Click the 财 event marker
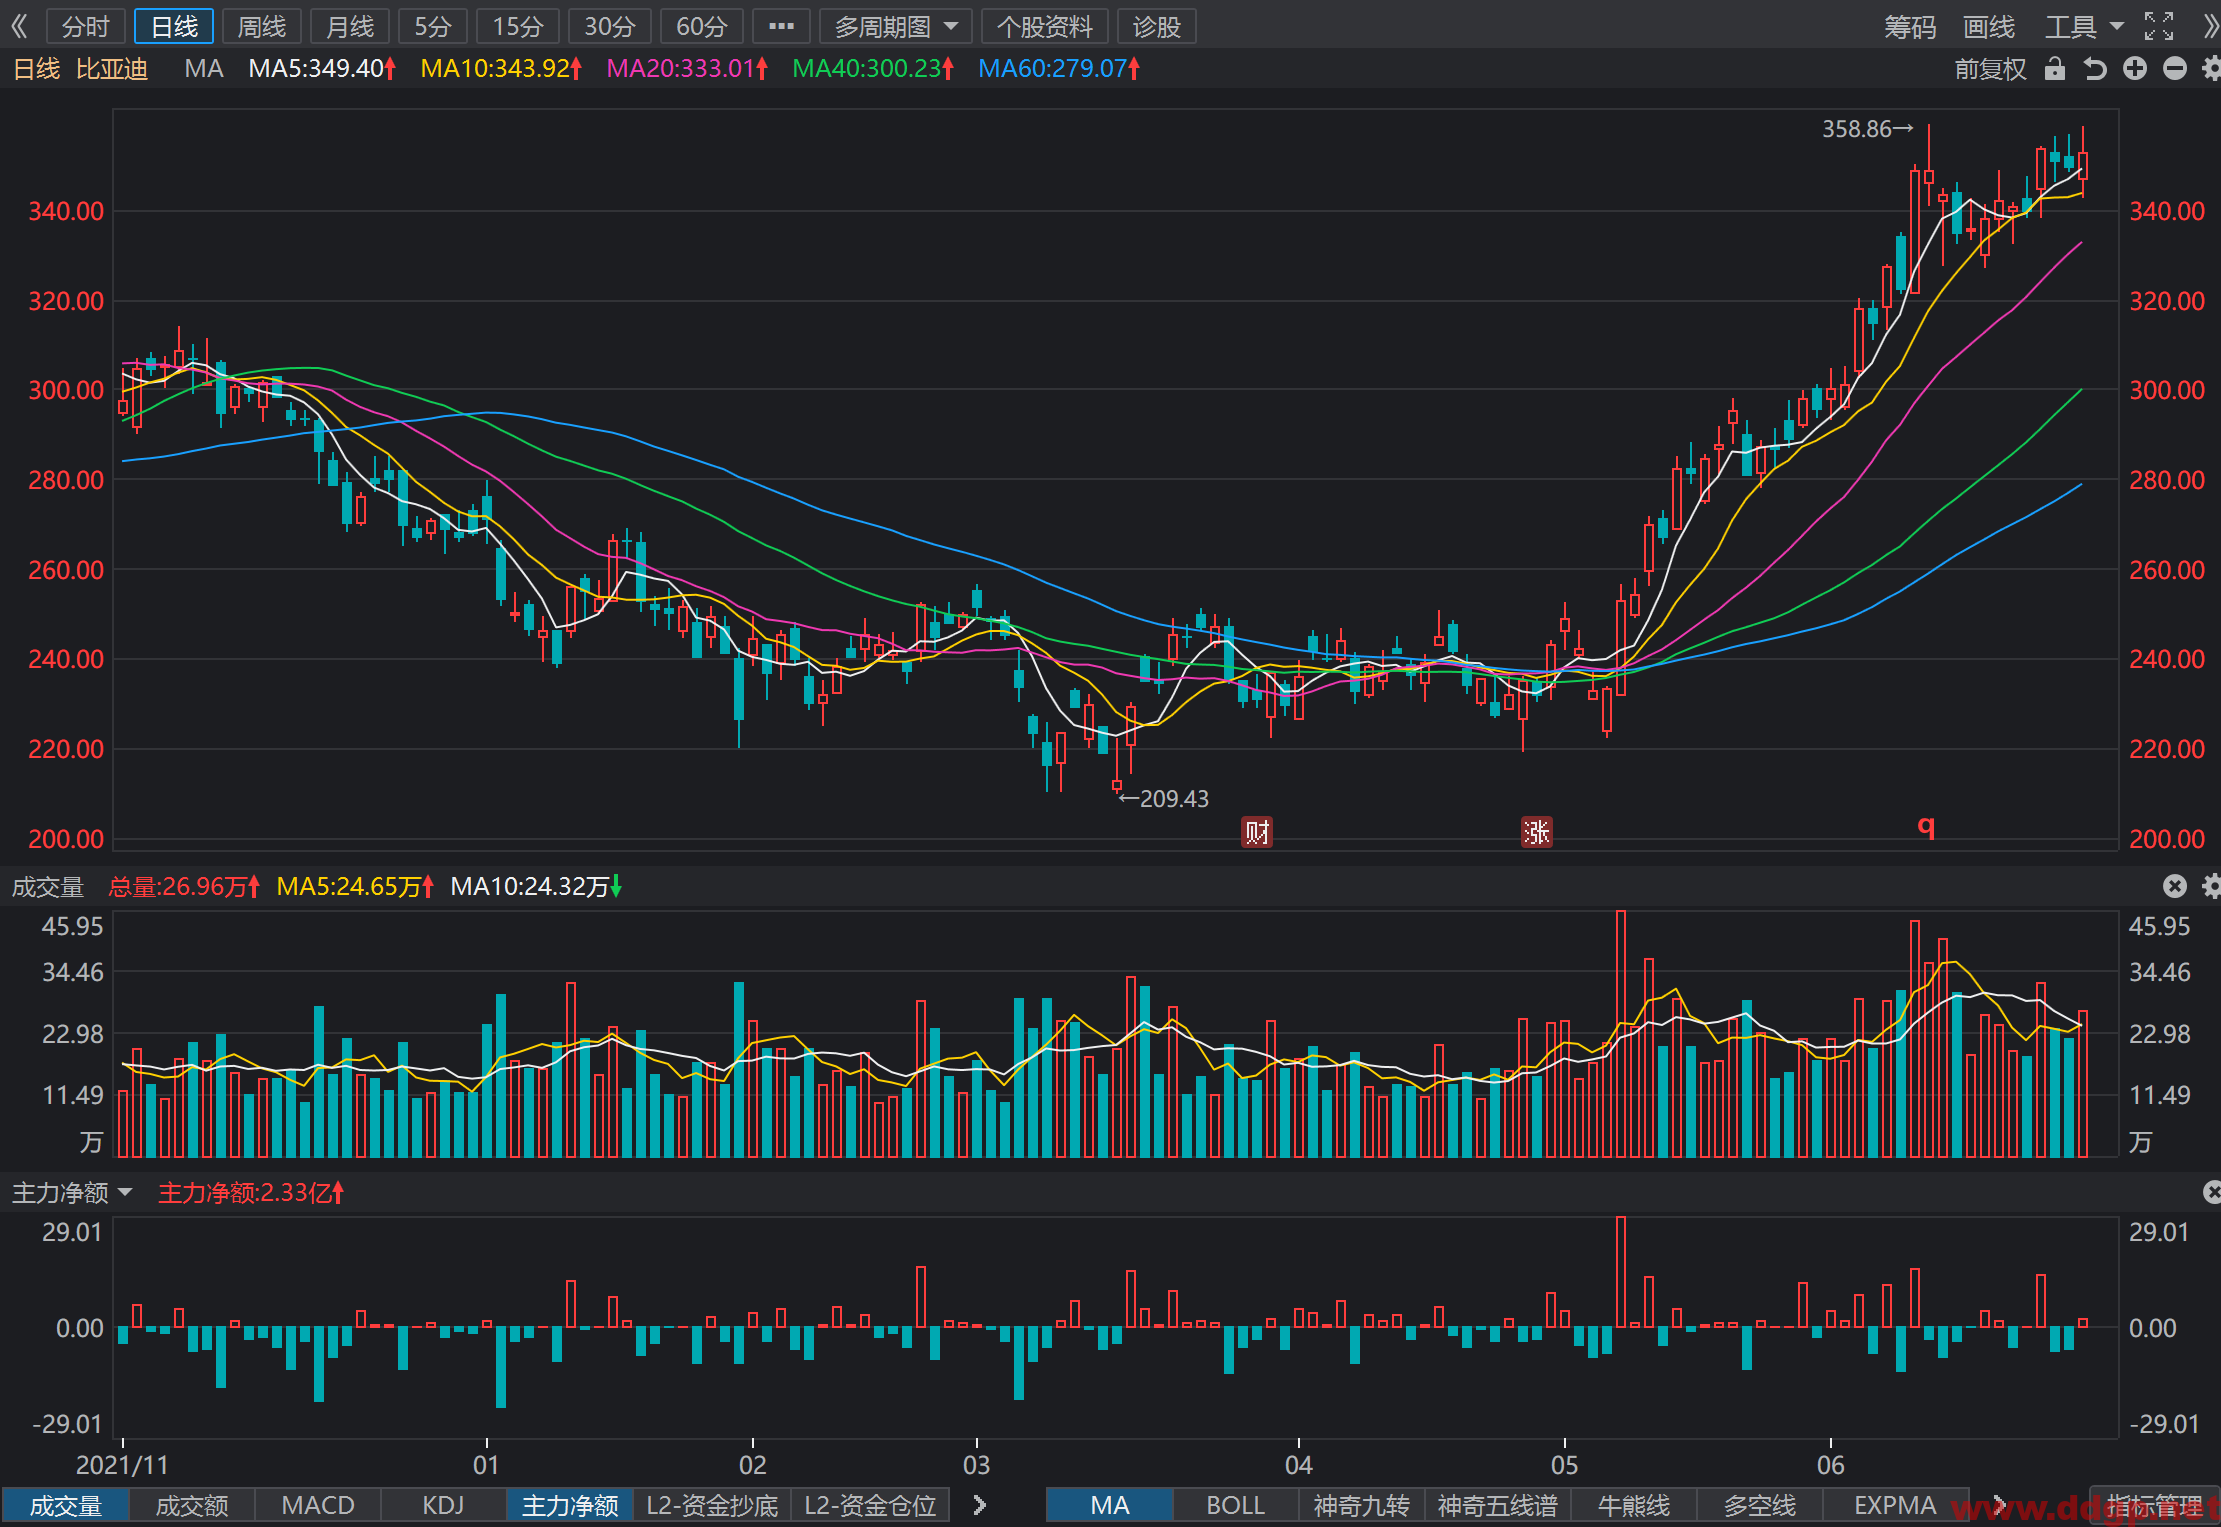2221x1527 pixels. 1257,832
